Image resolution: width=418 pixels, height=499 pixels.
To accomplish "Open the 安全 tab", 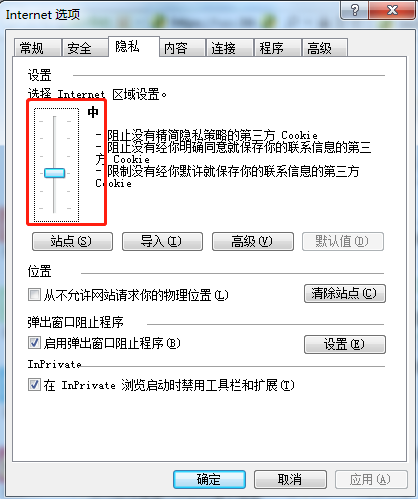I will (x=85, y=48).
